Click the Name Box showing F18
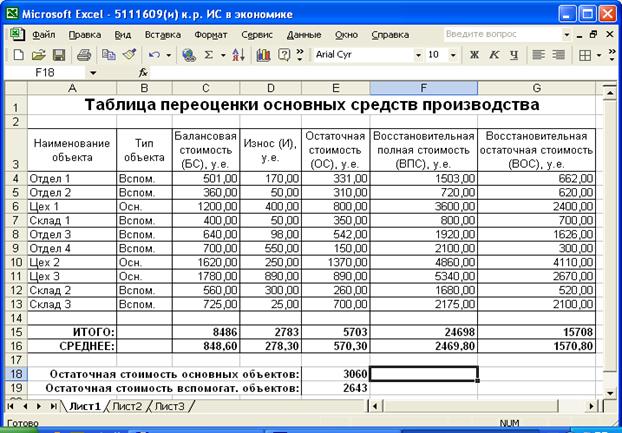622x433 pixels. (x=45, y=73)
